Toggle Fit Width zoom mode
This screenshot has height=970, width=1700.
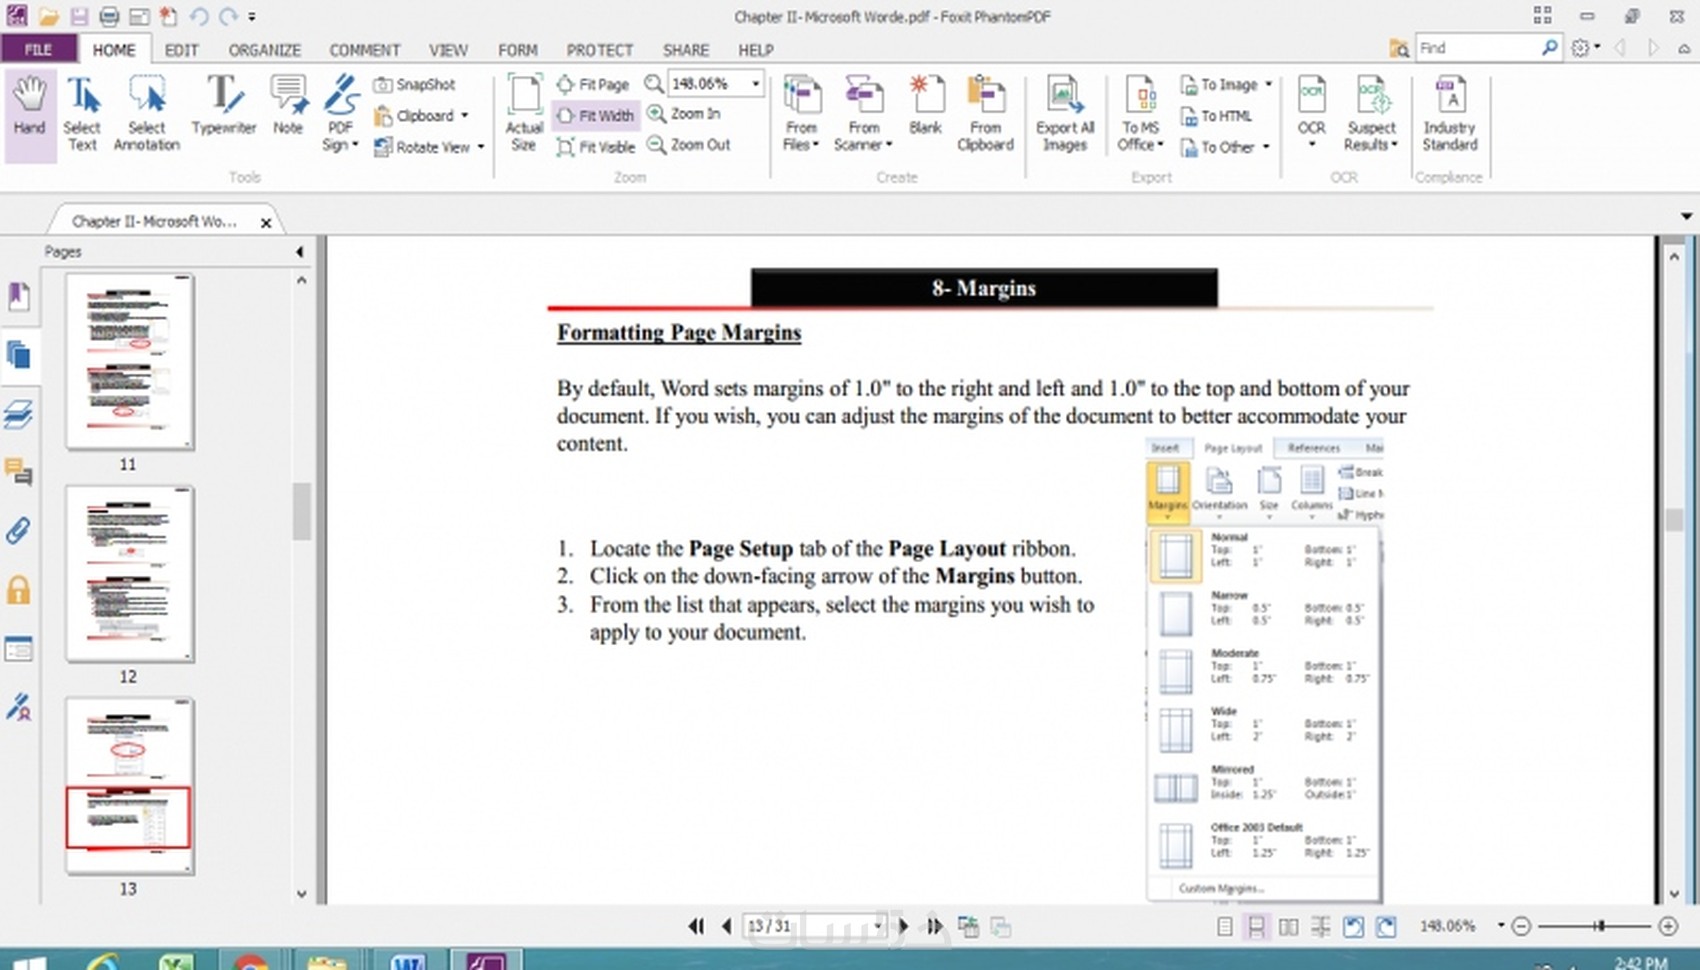(595, 116)
